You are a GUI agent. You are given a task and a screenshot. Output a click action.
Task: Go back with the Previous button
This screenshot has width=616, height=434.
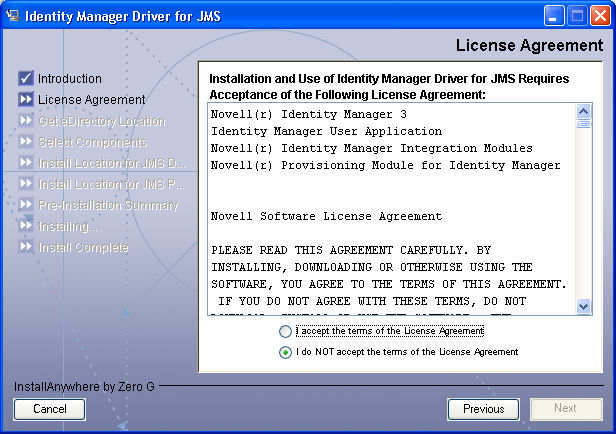coord(483,409)
